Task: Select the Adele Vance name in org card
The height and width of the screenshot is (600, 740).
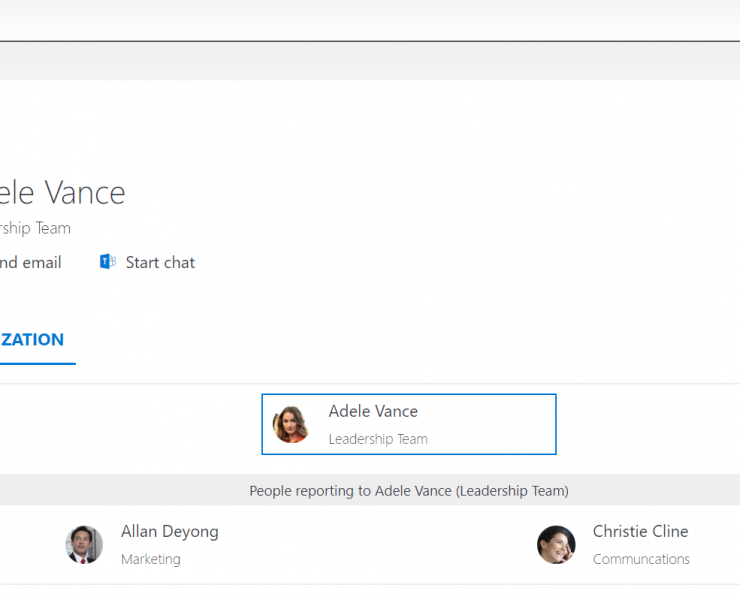Action: click(x=373, y=411)
